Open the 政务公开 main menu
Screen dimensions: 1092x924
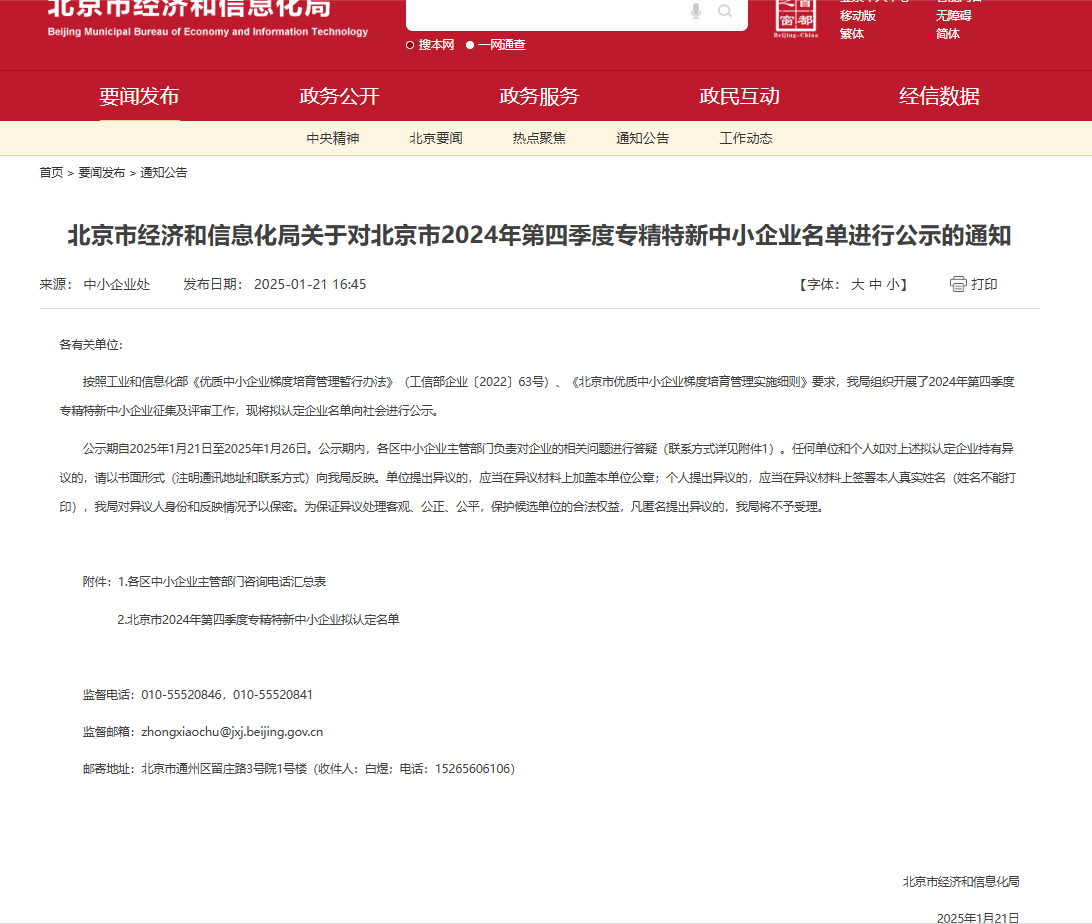tap(339, 96)
